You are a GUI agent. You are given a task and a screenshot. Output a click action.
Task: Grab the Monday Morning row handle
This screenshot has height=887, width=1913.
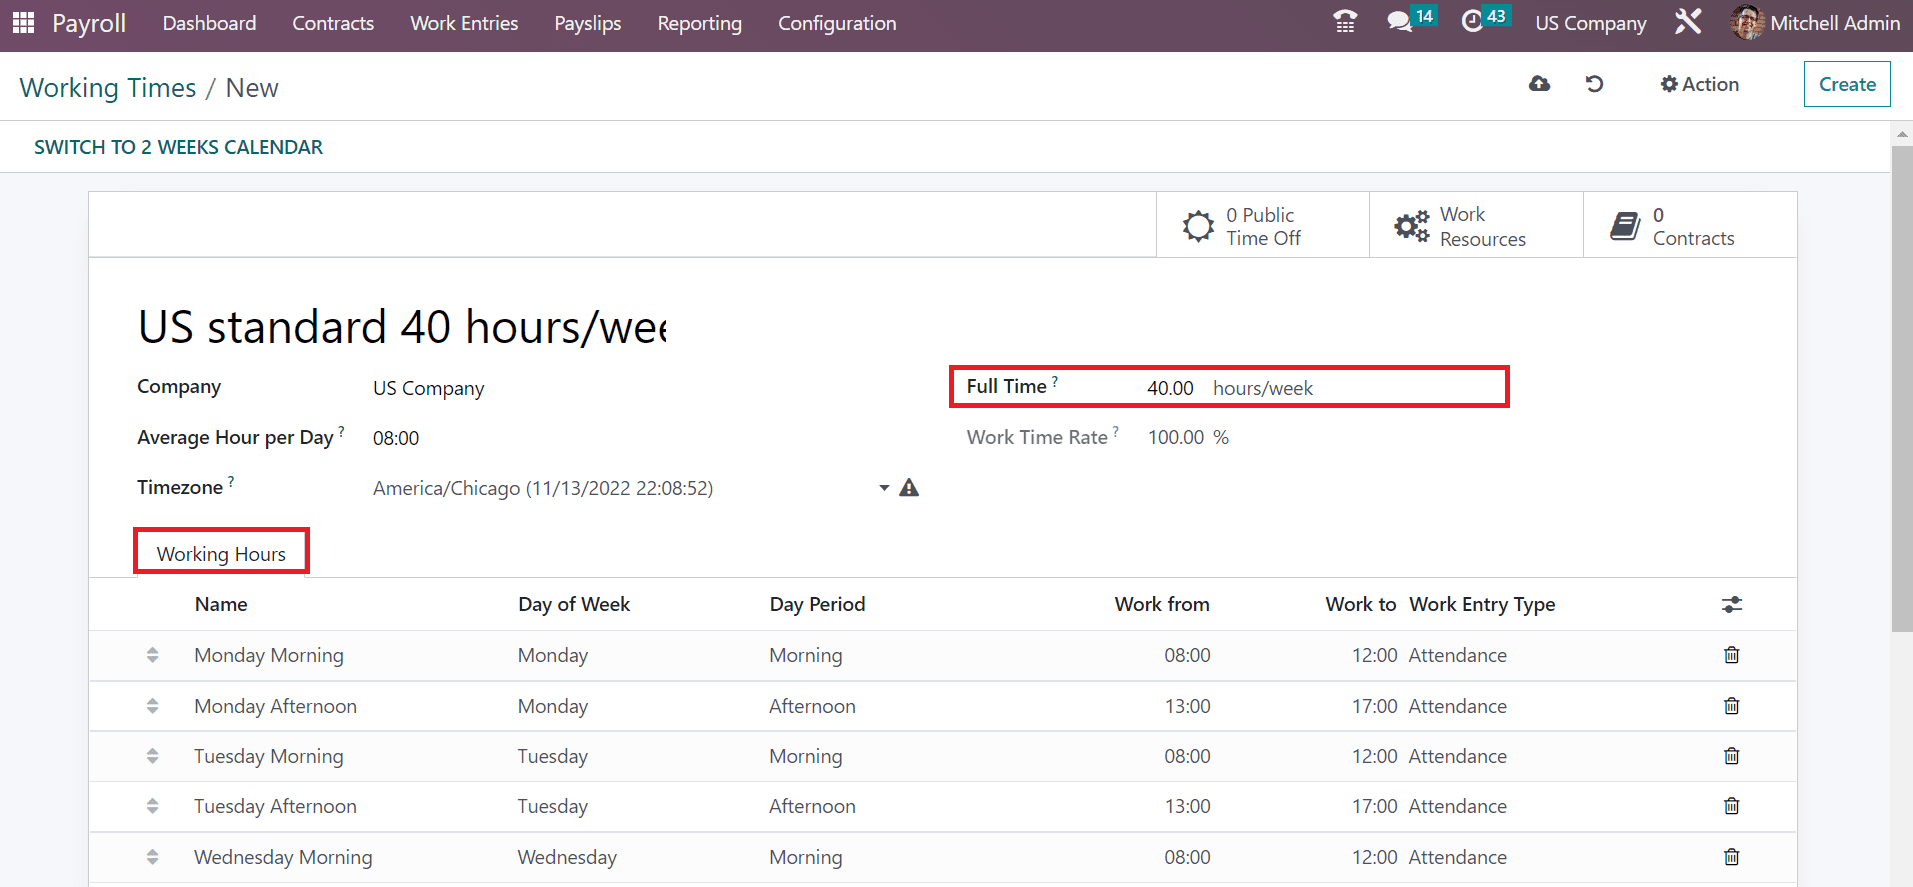tap(152, 655)
